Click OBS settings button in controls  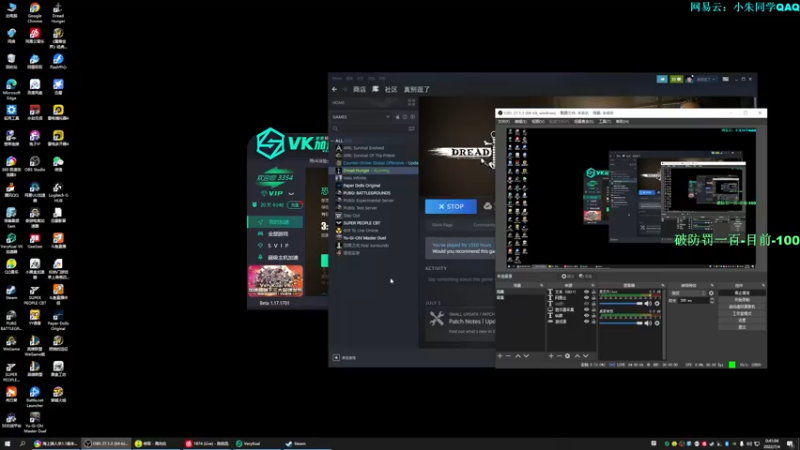coord(742,320)
